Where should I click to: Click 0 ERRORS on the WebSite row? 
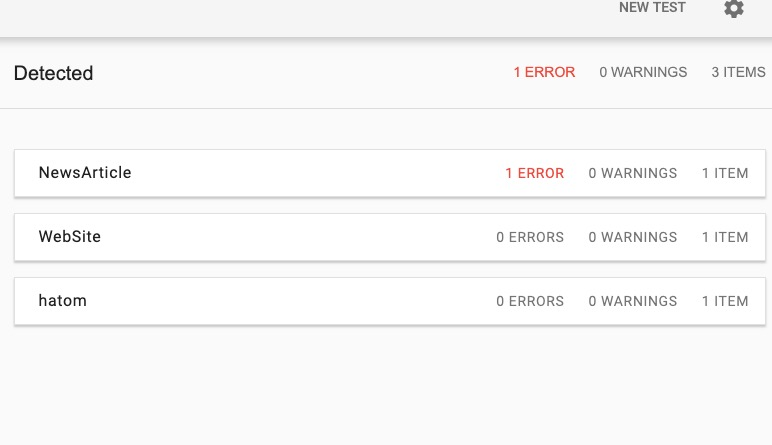[x=530, y=237]
